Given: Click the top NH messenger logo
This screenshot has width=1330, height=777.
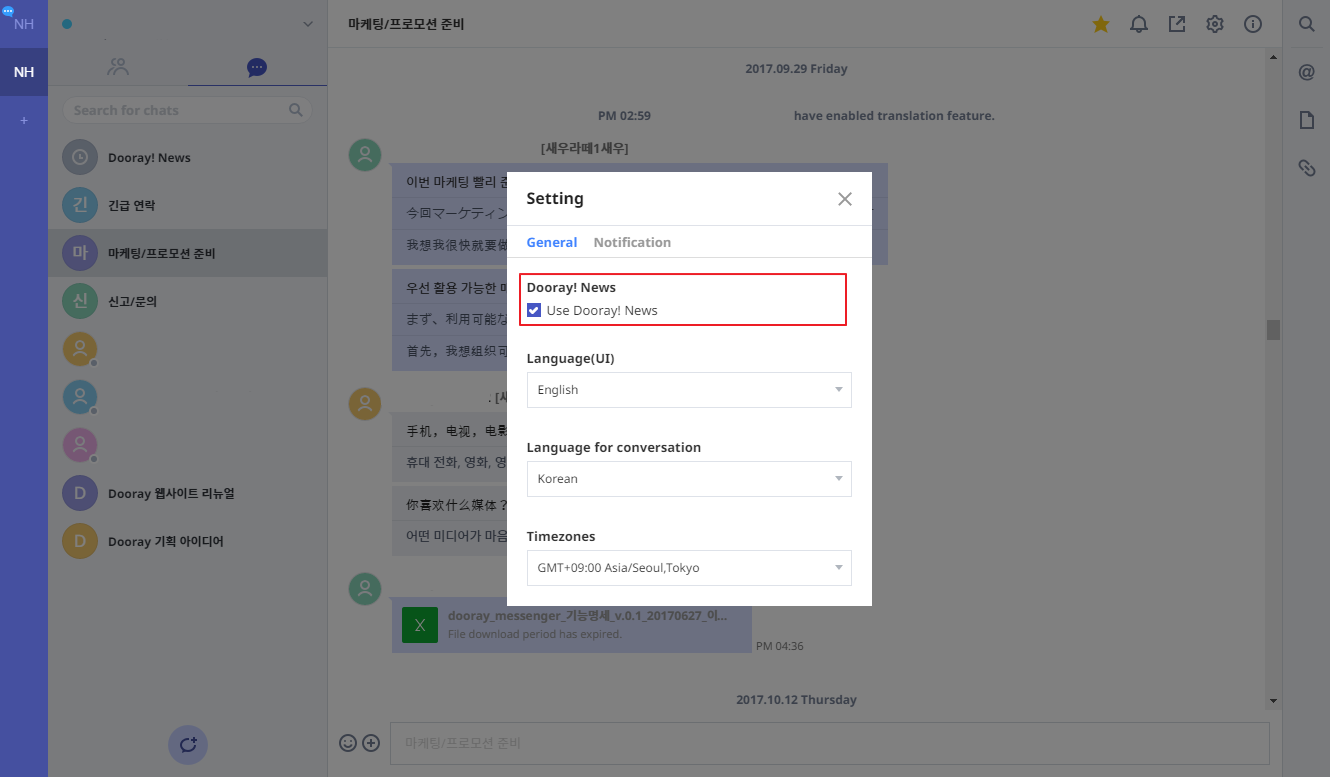Looking at the screenshot, I should 22,22.
